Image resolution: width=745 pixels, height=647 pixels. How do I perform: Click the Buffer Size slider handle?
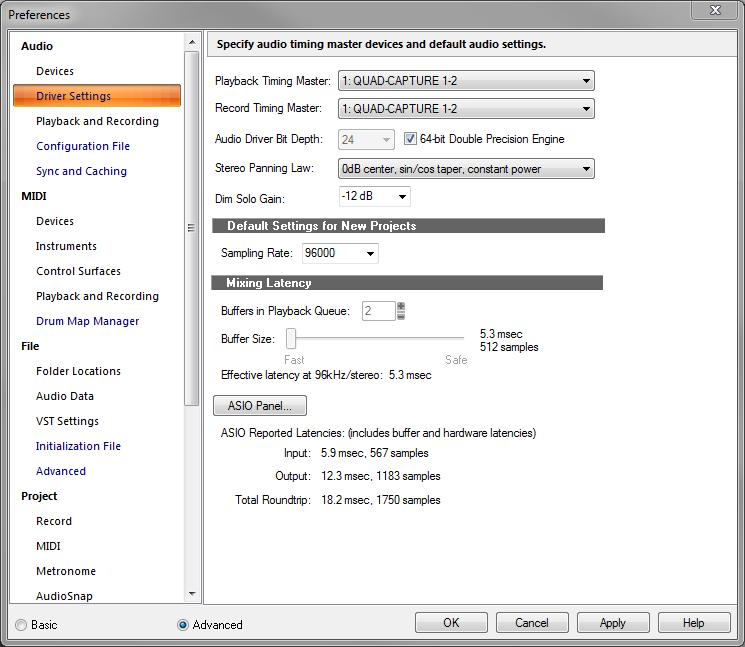pos(292,339)
